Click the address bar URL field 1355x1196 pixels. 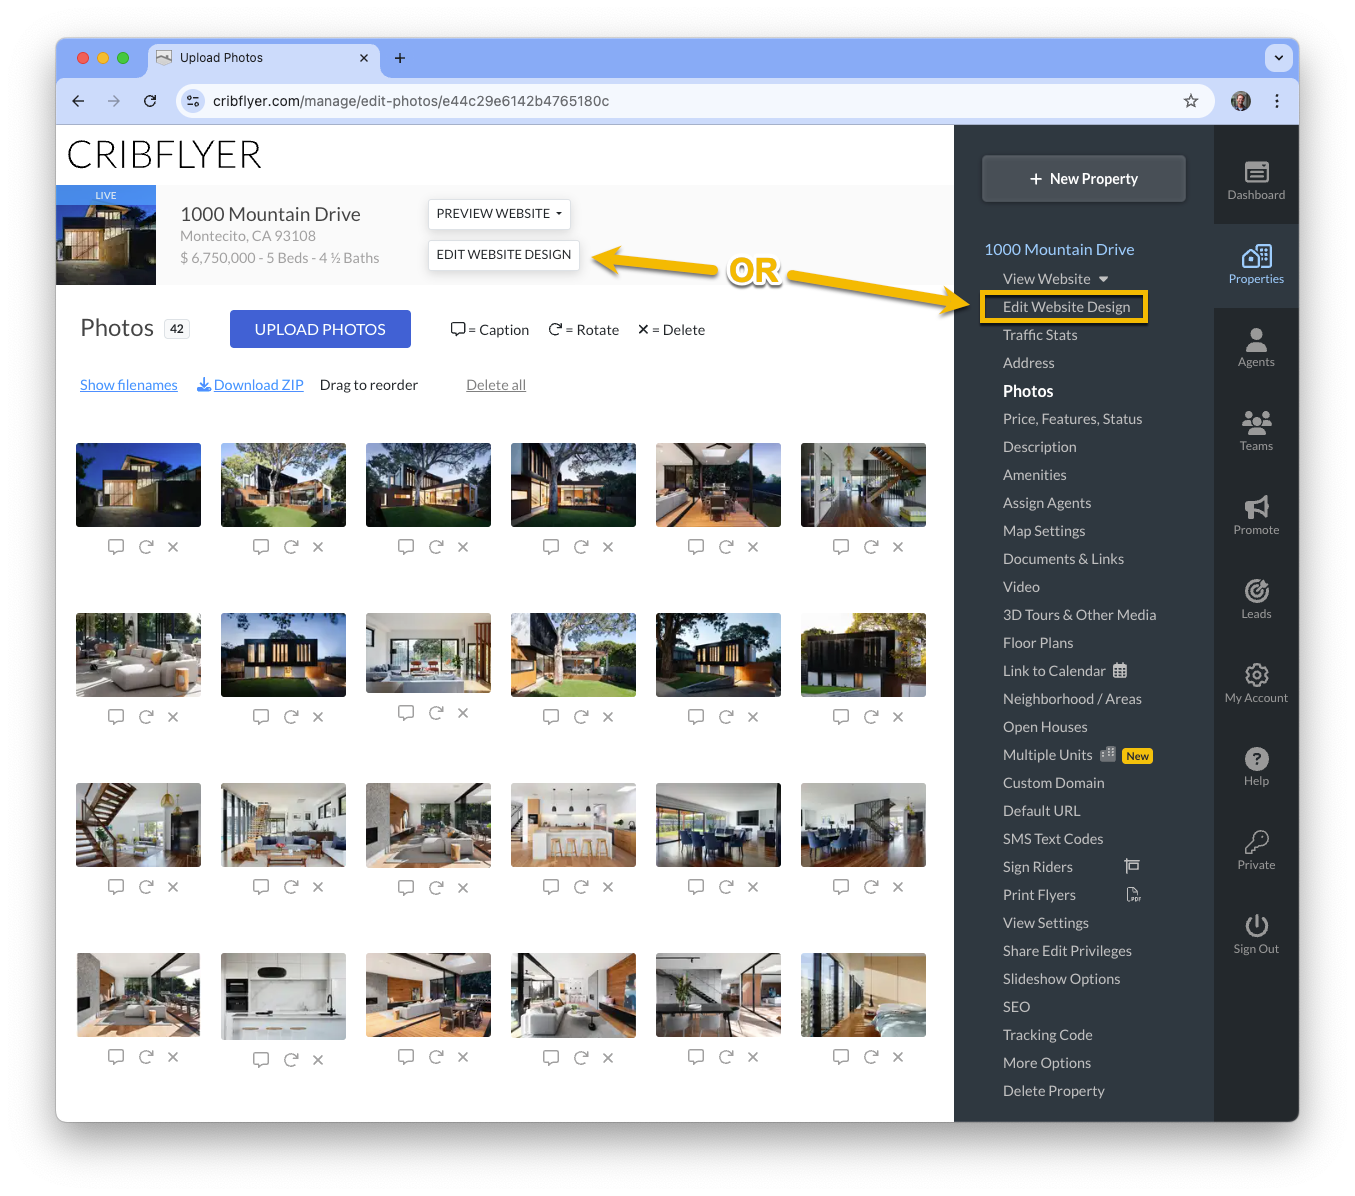(695, 101)
